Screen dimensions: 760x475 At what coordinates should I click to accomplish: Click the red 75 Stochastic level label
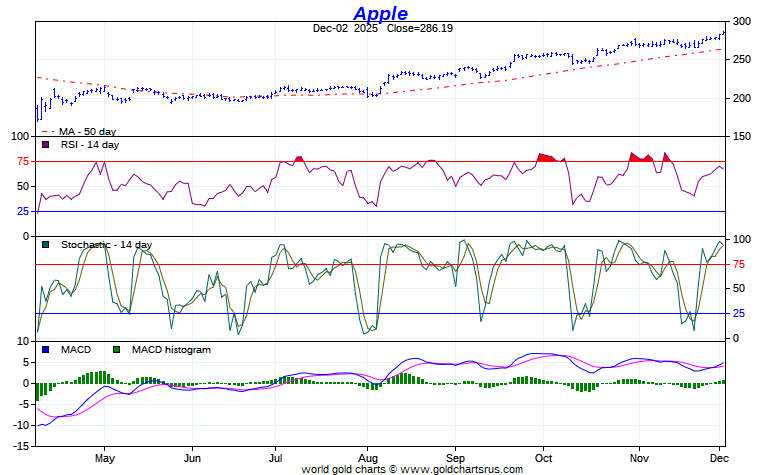point(739,264)
